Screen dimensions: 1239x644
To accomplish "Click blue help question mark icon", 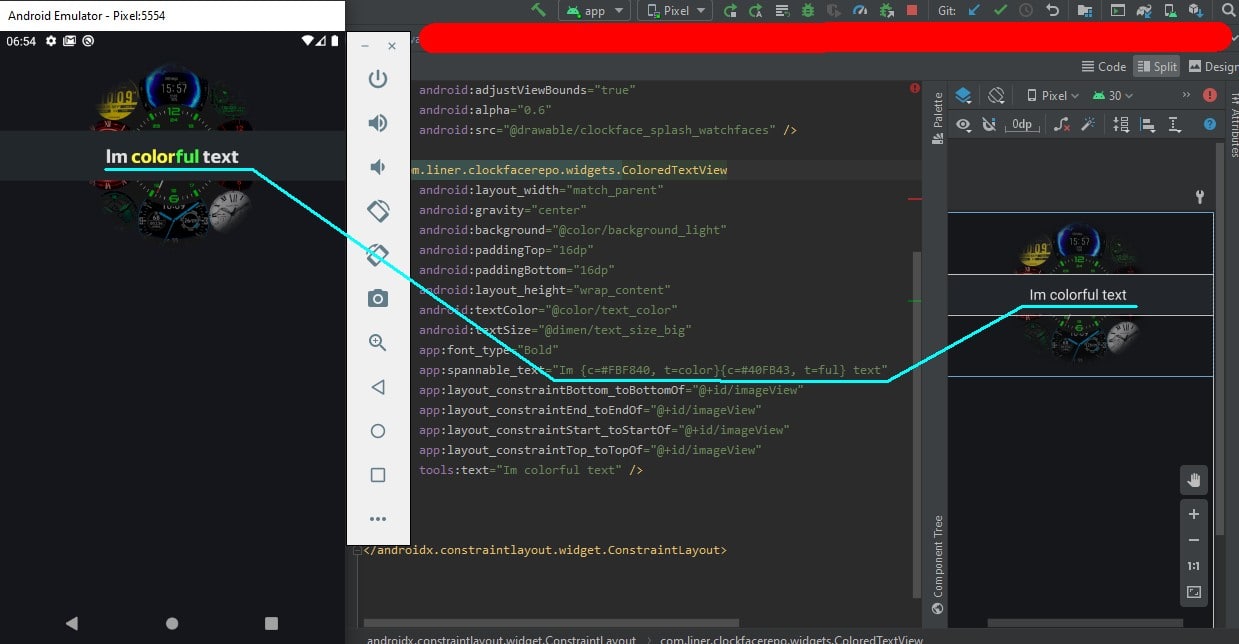I will pos(1210,125).
